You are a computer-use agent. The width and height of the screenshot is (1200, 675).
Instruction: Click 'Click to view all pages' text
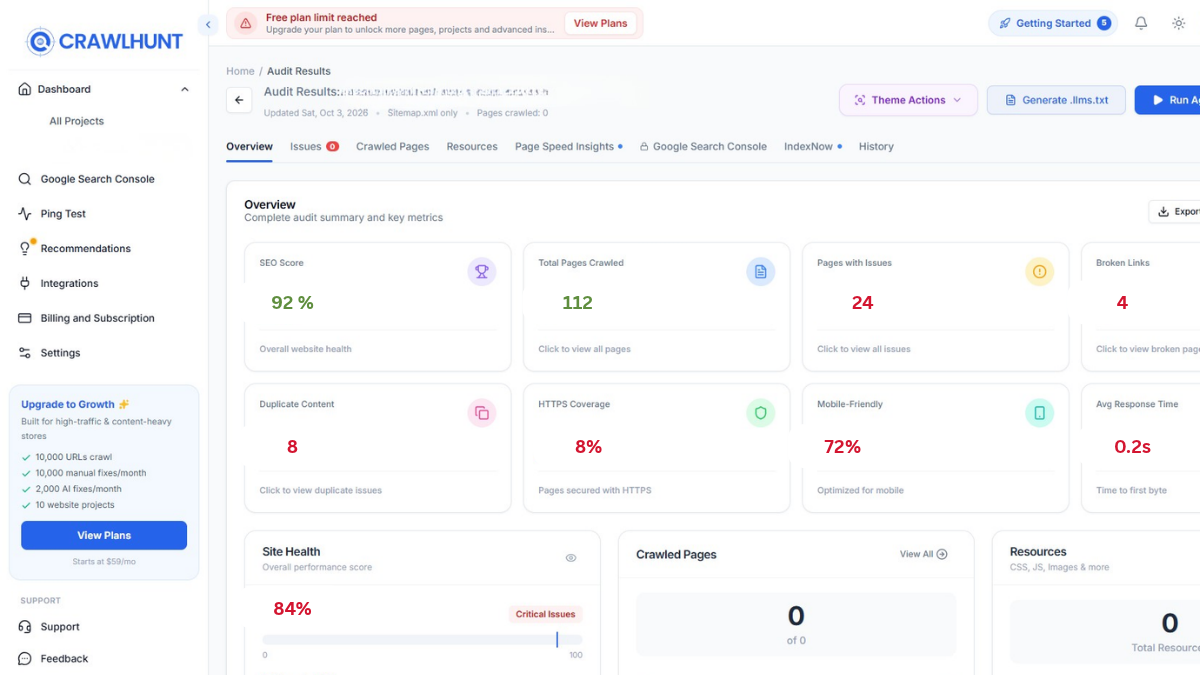[x=584, y=349]
